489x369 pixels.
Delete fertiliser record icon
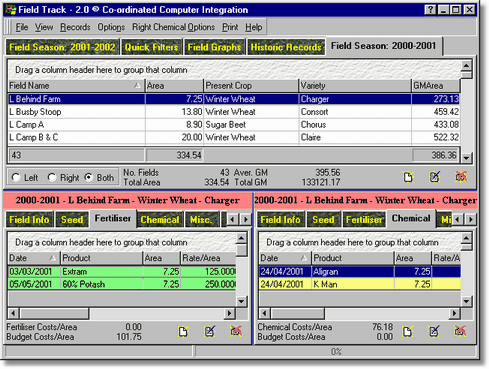(x=236, y=331)
